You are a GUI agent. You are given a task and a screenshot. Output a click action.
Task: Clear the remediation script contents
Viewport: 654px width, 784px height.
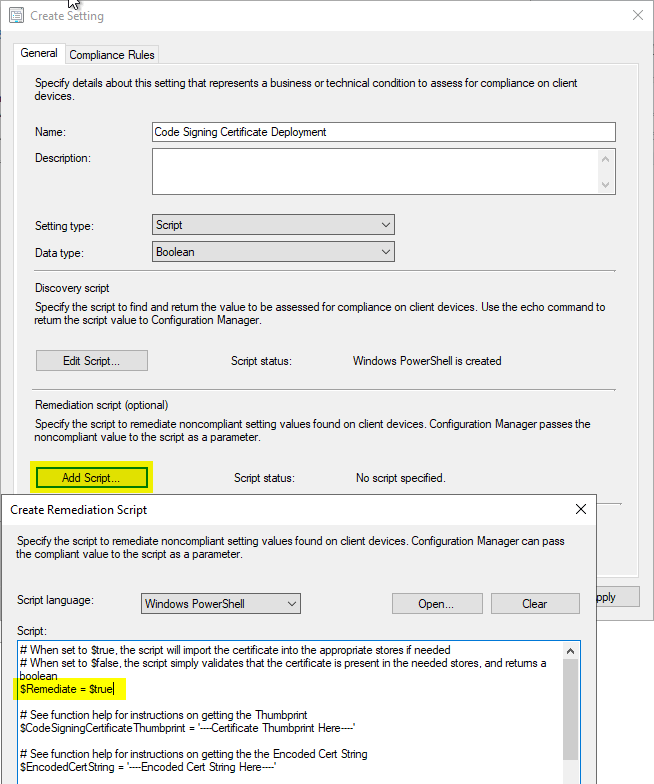coord(535,604)
